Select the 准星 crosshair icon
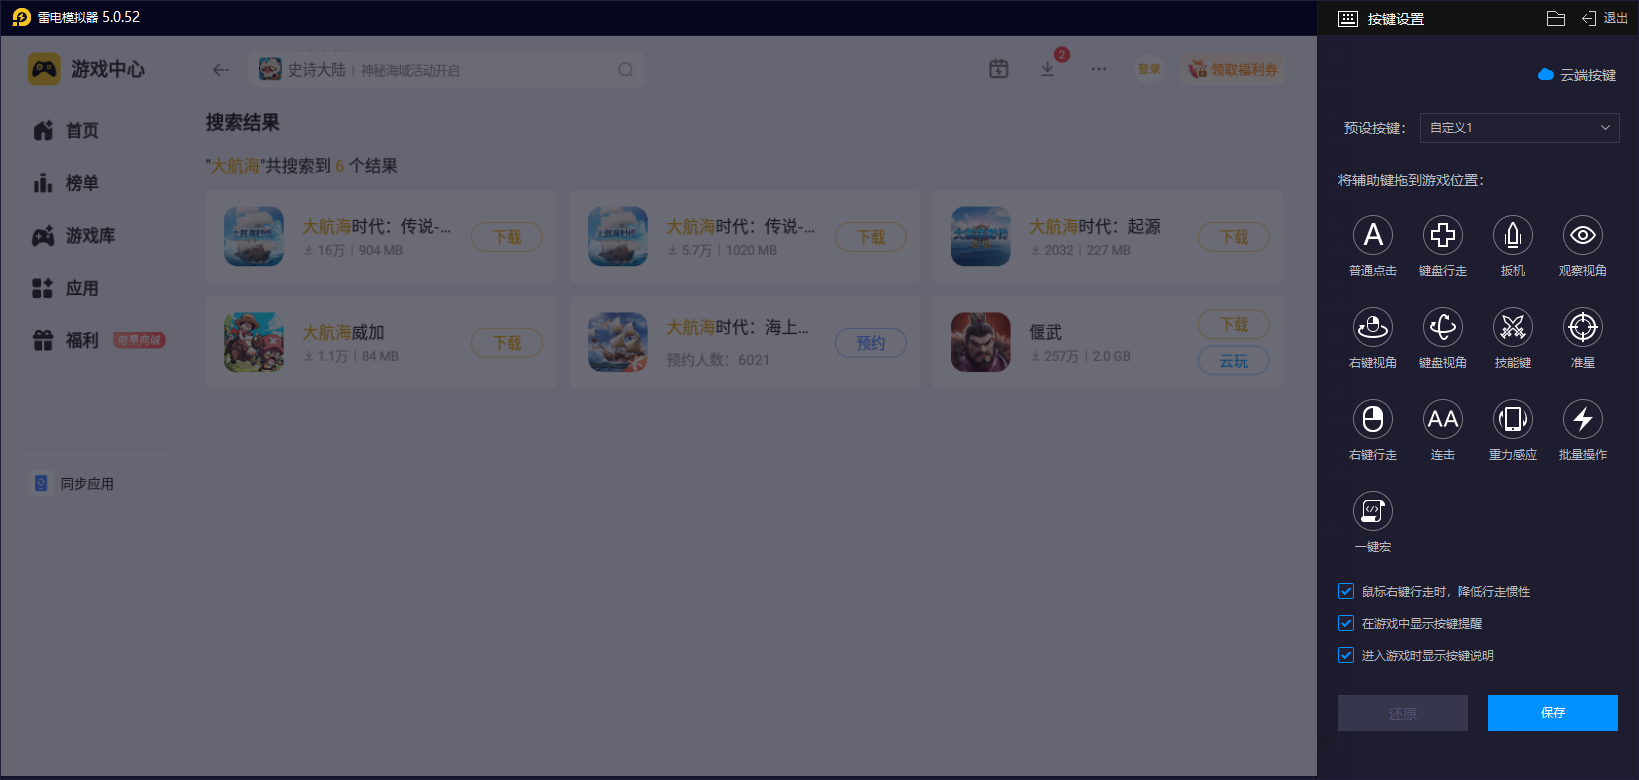 pos(1583,327)
